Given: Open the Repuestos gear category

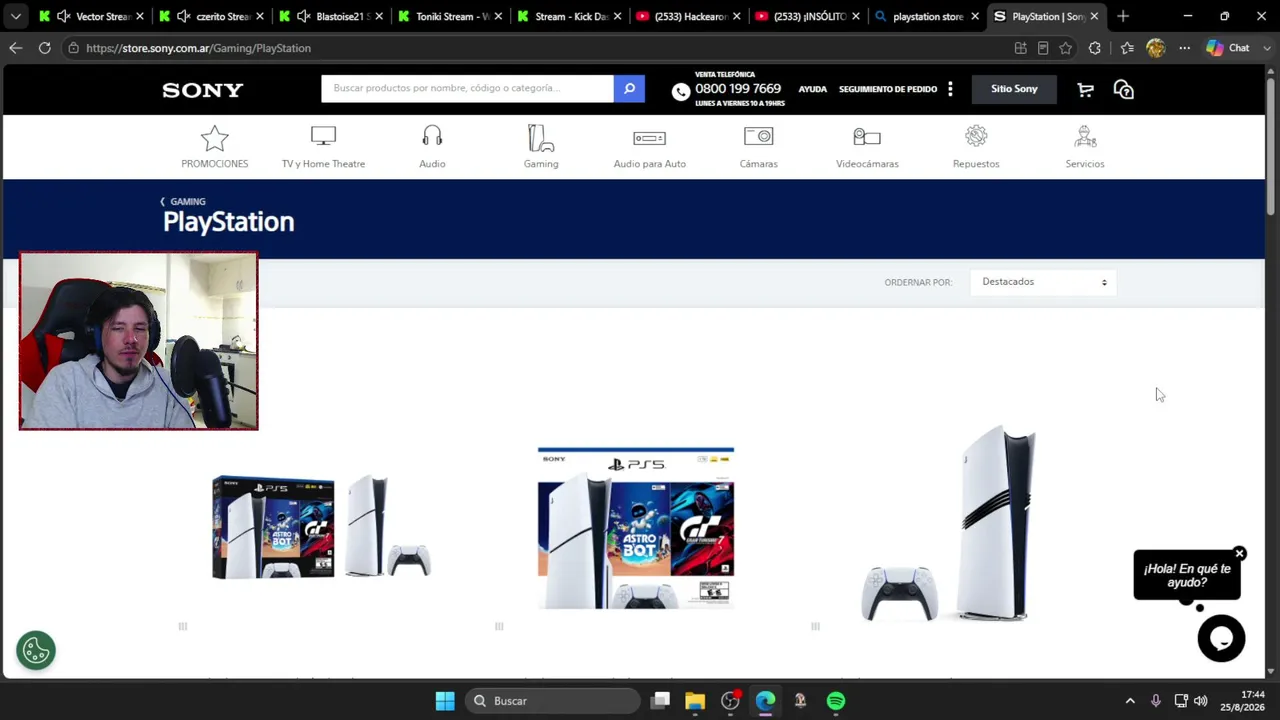Looking at the screenshot, I should point(976,146).
